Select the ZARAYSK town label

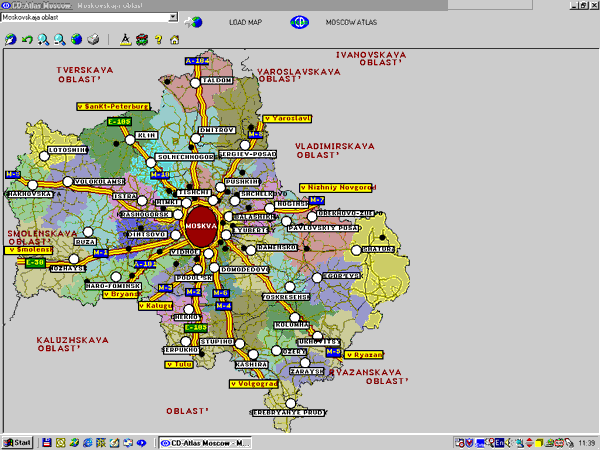307,371
